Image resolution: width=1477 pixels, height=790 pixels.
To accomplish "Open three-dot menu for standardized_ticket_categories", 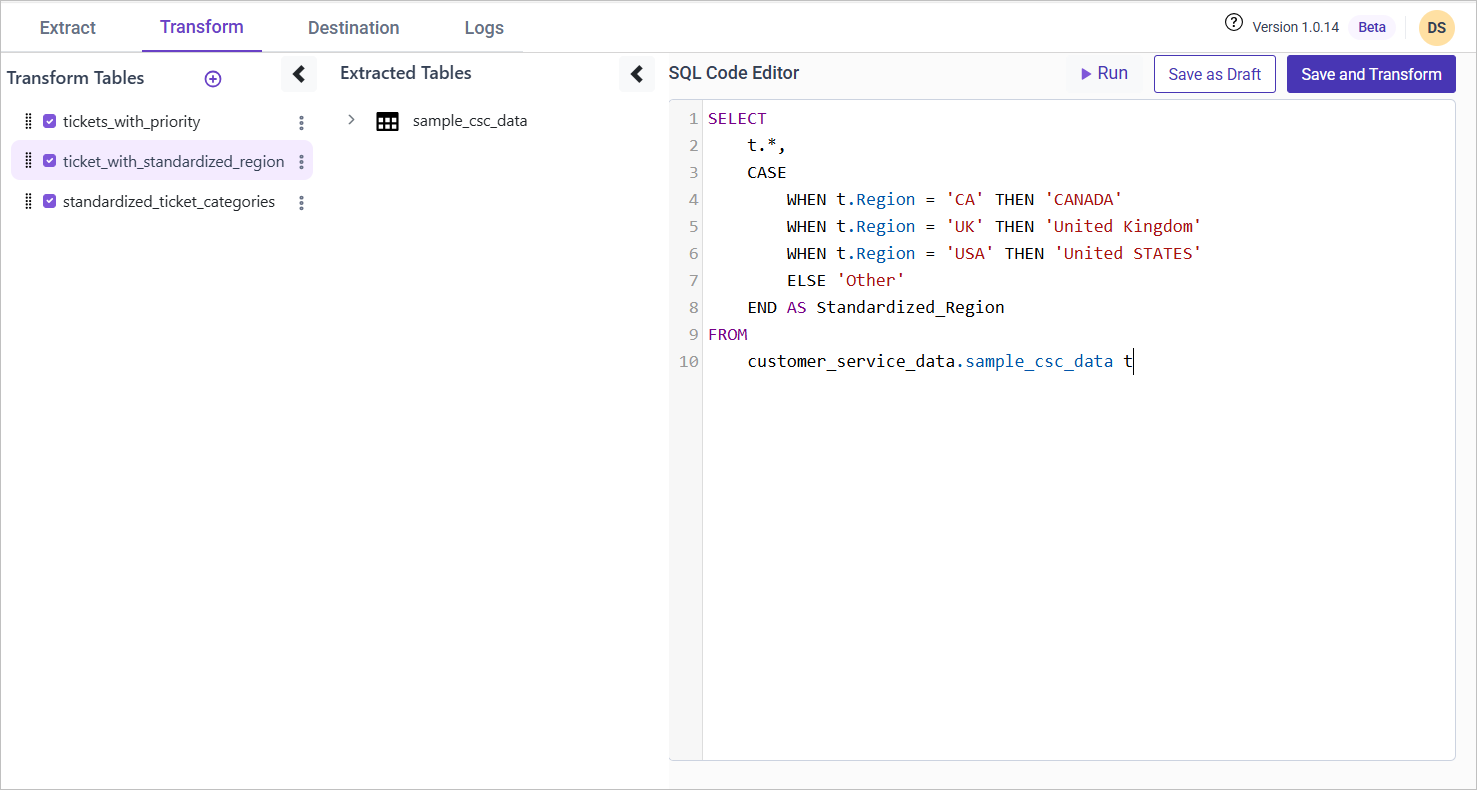I will tap(301, 202).
